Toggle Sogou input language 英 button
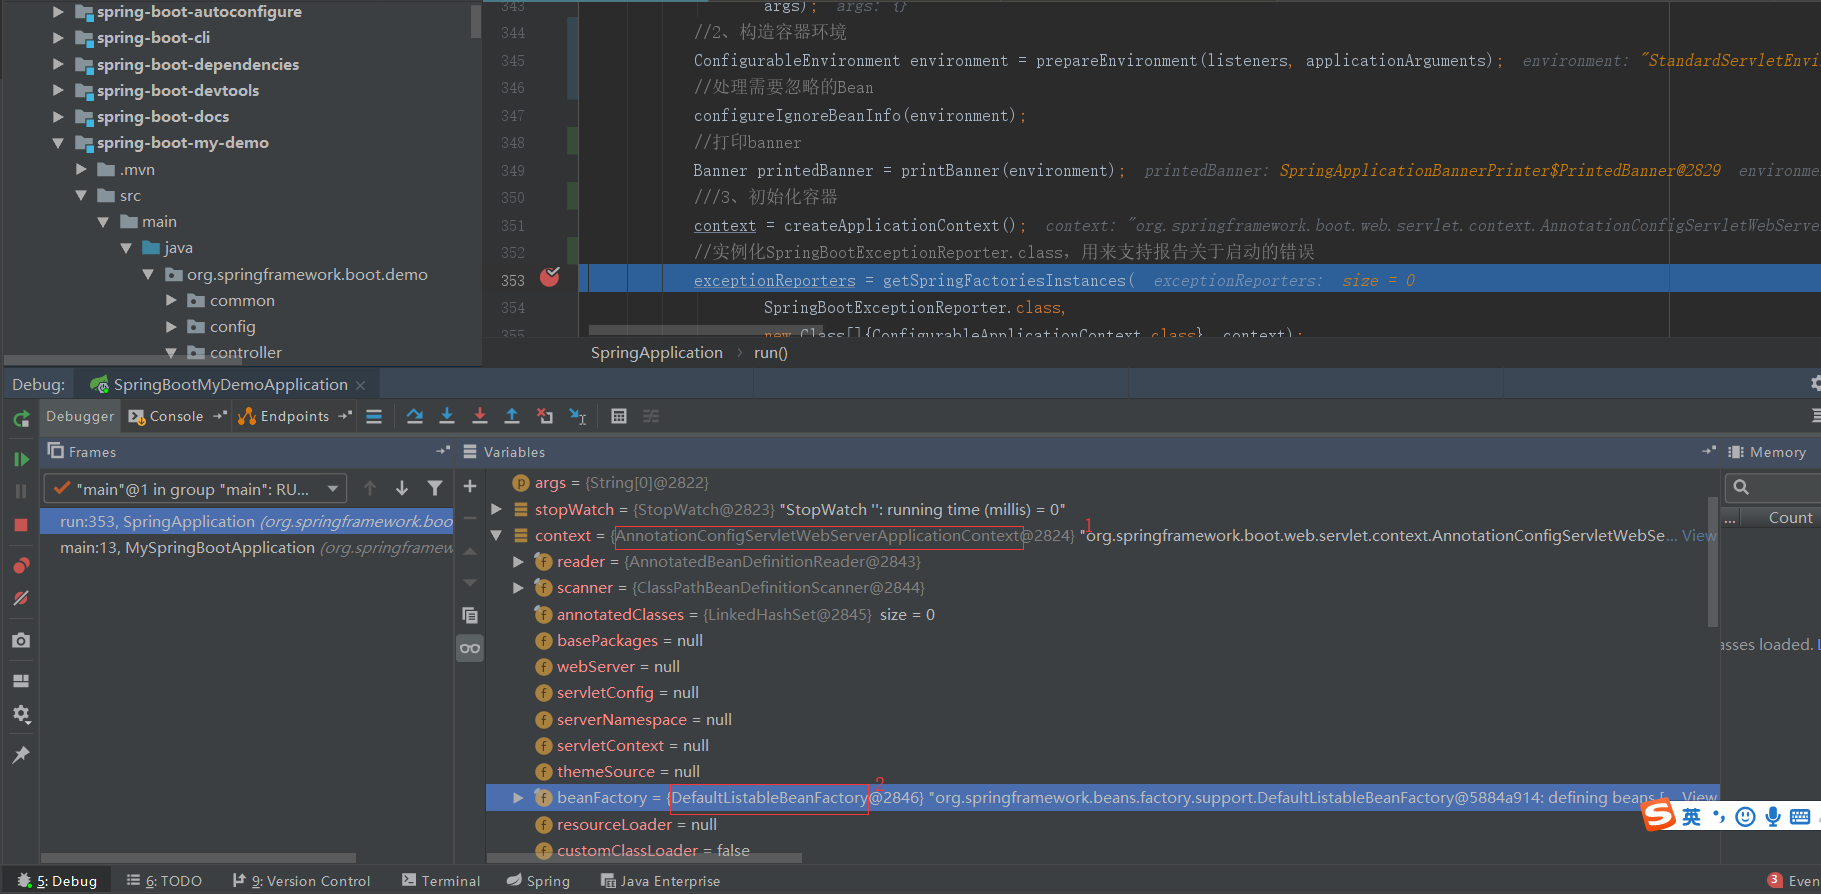 tap(1691, 817)
